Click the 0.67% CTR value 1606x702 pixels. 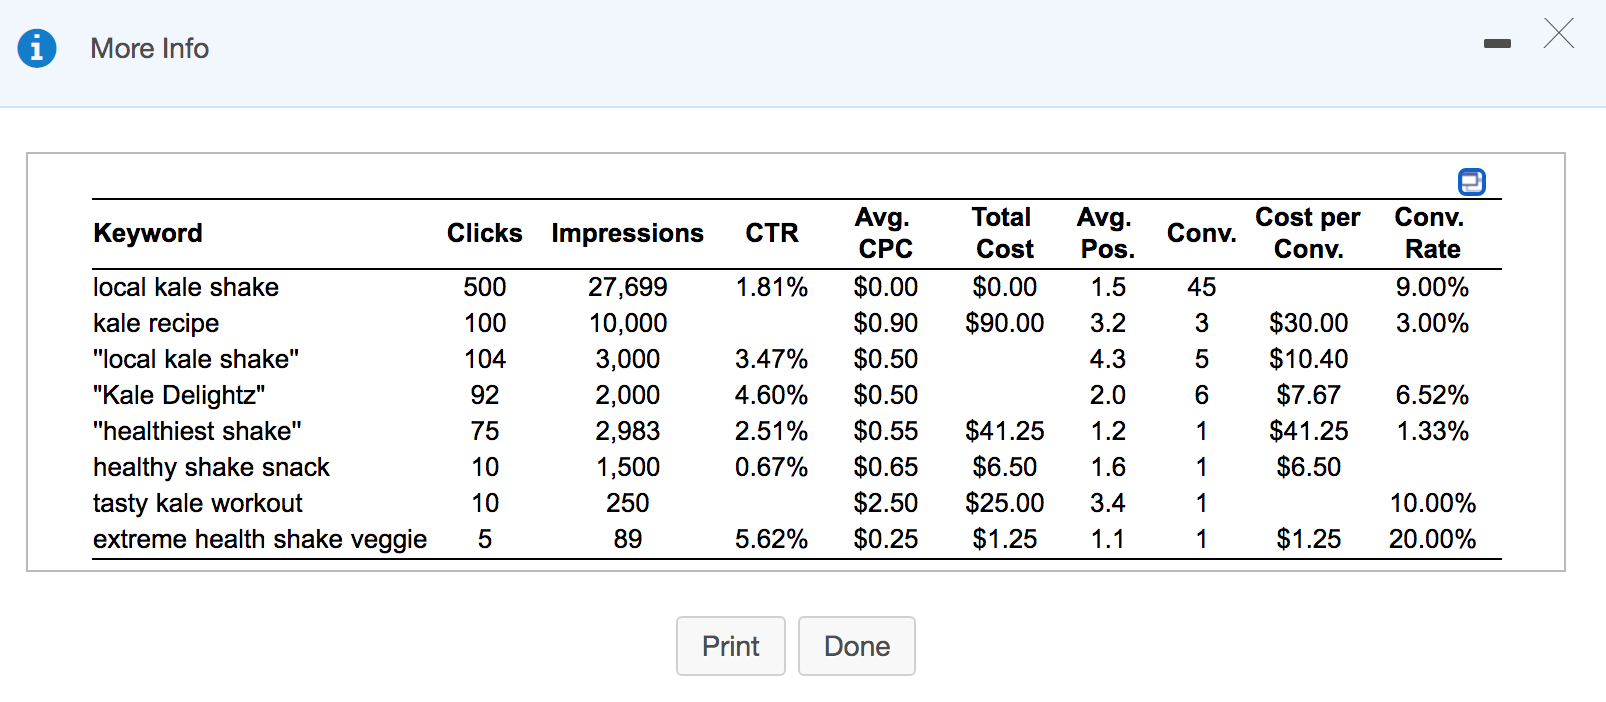pos(772,467)
